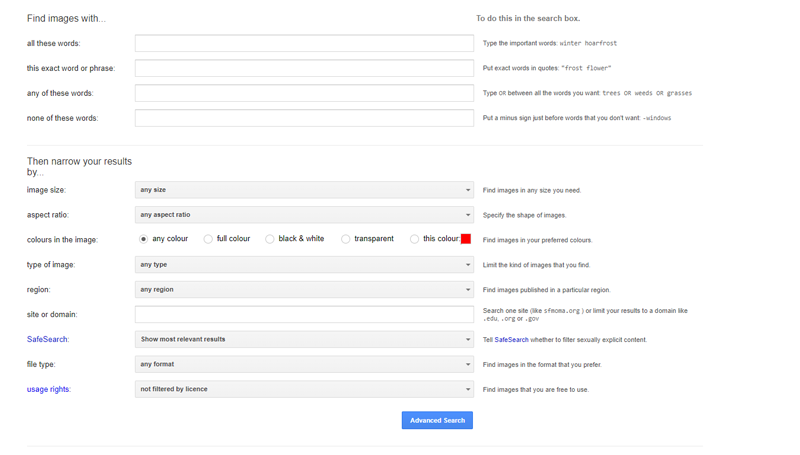Open the type of image dropdown
This screenshot has width=800, height=455.
click(x=304, y=265)
